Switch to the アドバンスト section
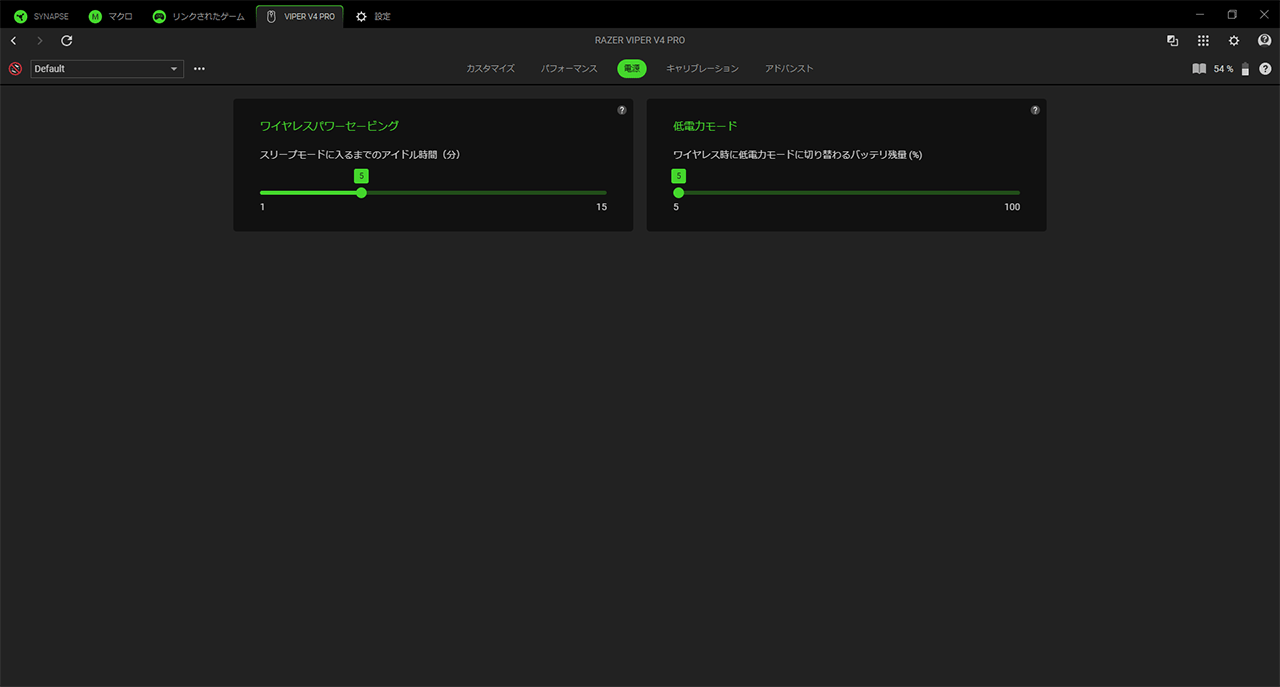The height and width of the screenshot is (687, 1280). pos(789,69)
